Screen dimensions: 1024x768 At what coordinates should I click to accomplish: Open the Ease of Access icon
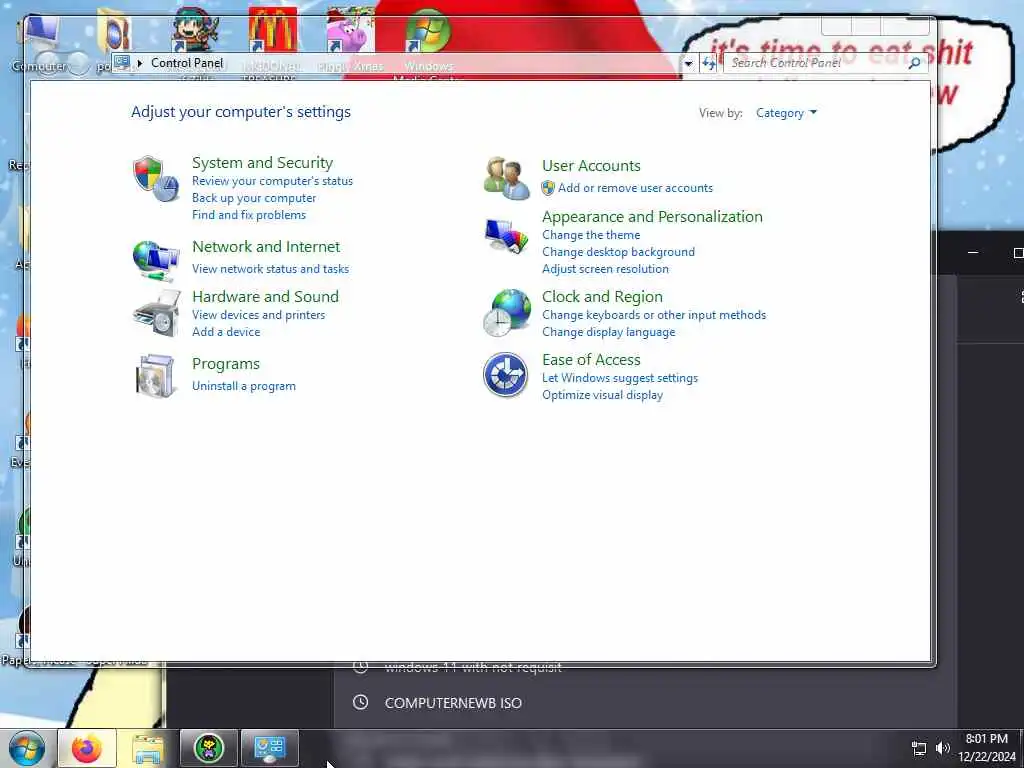point(505,375)
